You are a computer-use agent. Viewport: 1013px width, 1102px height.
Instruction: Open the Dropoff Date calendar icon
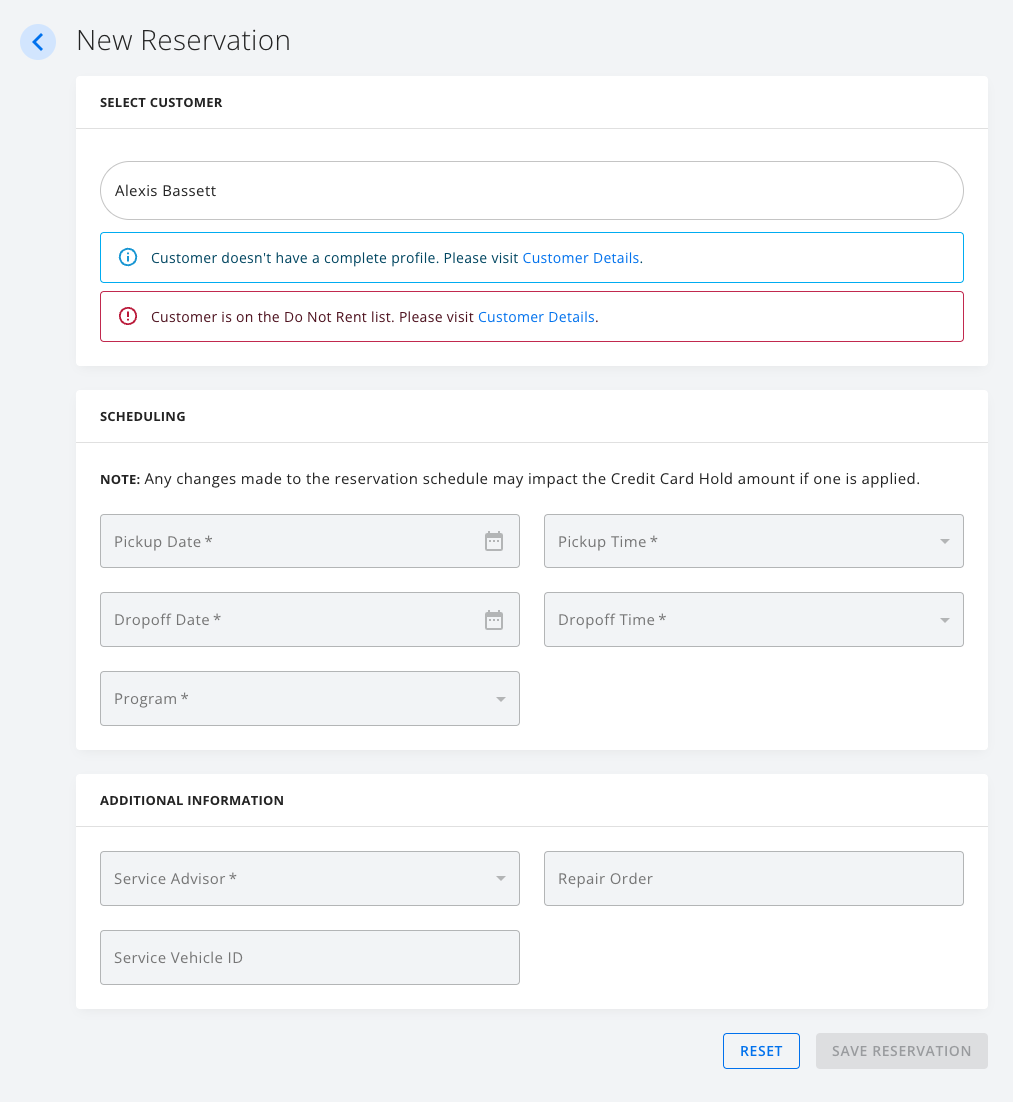[x=493, y=619]
